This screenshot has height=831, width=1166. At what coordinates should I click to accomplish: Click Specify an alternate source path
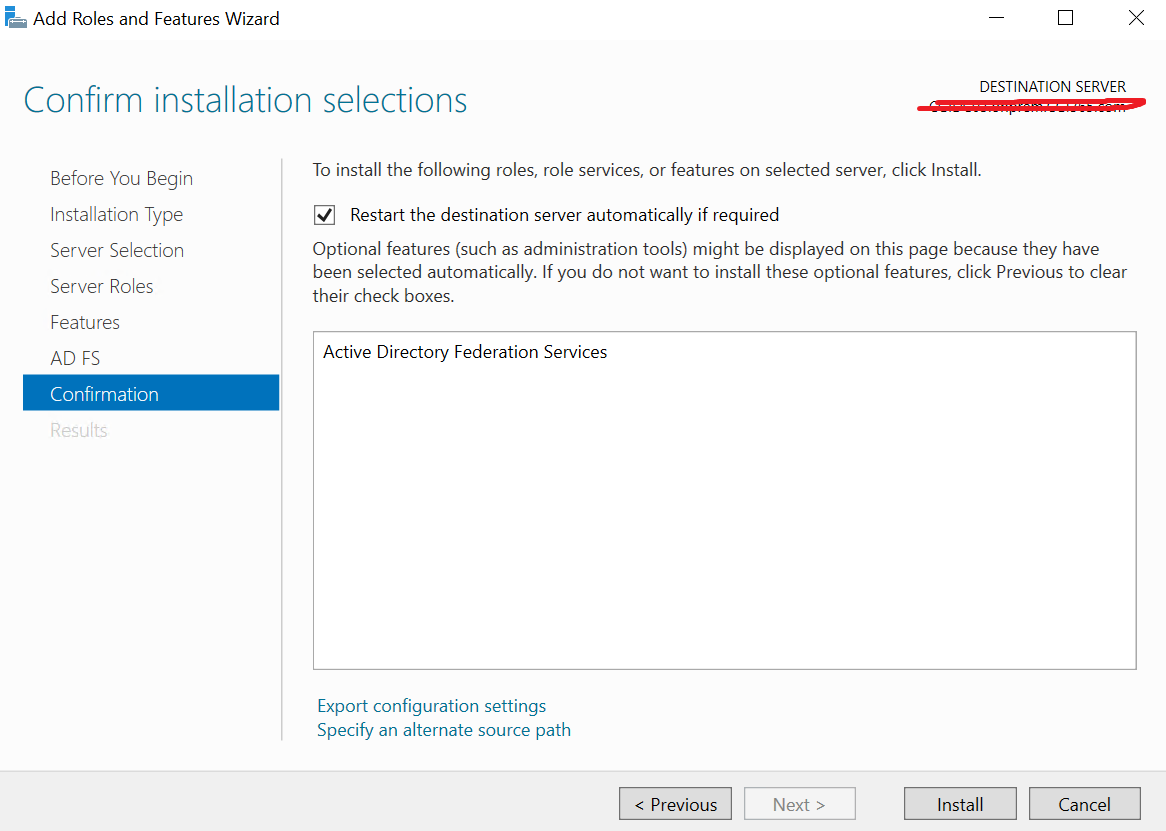click(x=444, y=730)
